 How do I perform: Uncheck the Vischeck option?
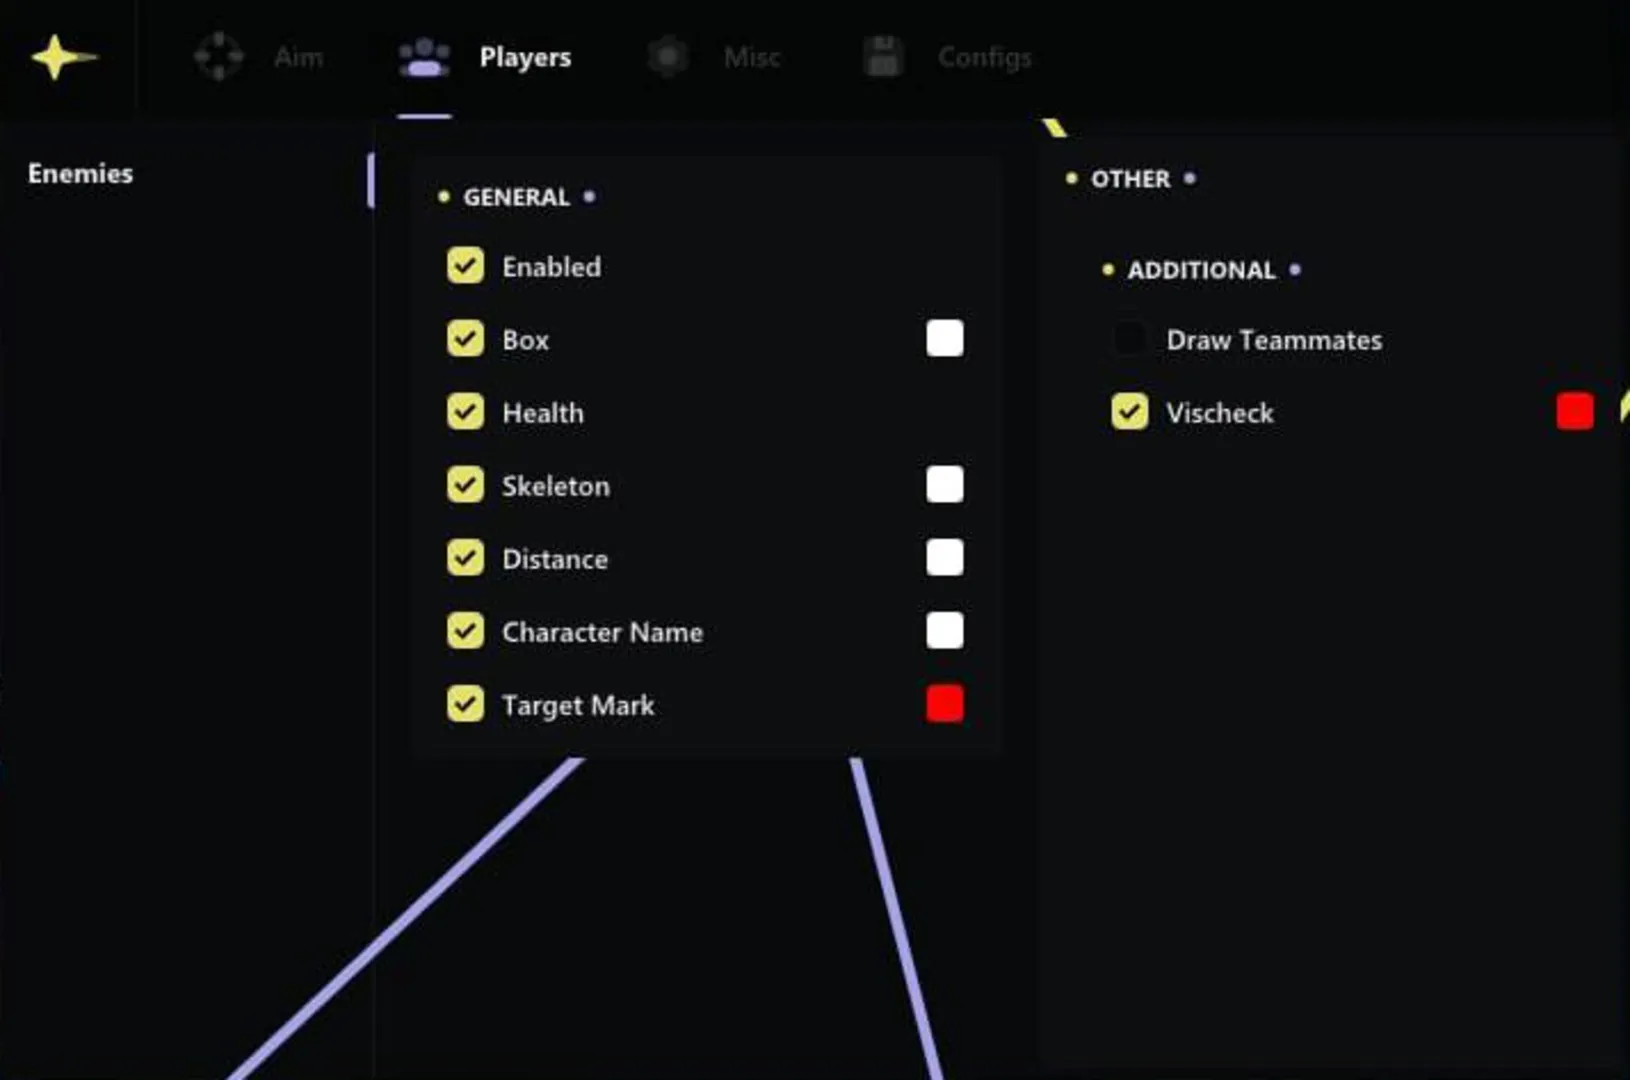tap(1130, 412)
